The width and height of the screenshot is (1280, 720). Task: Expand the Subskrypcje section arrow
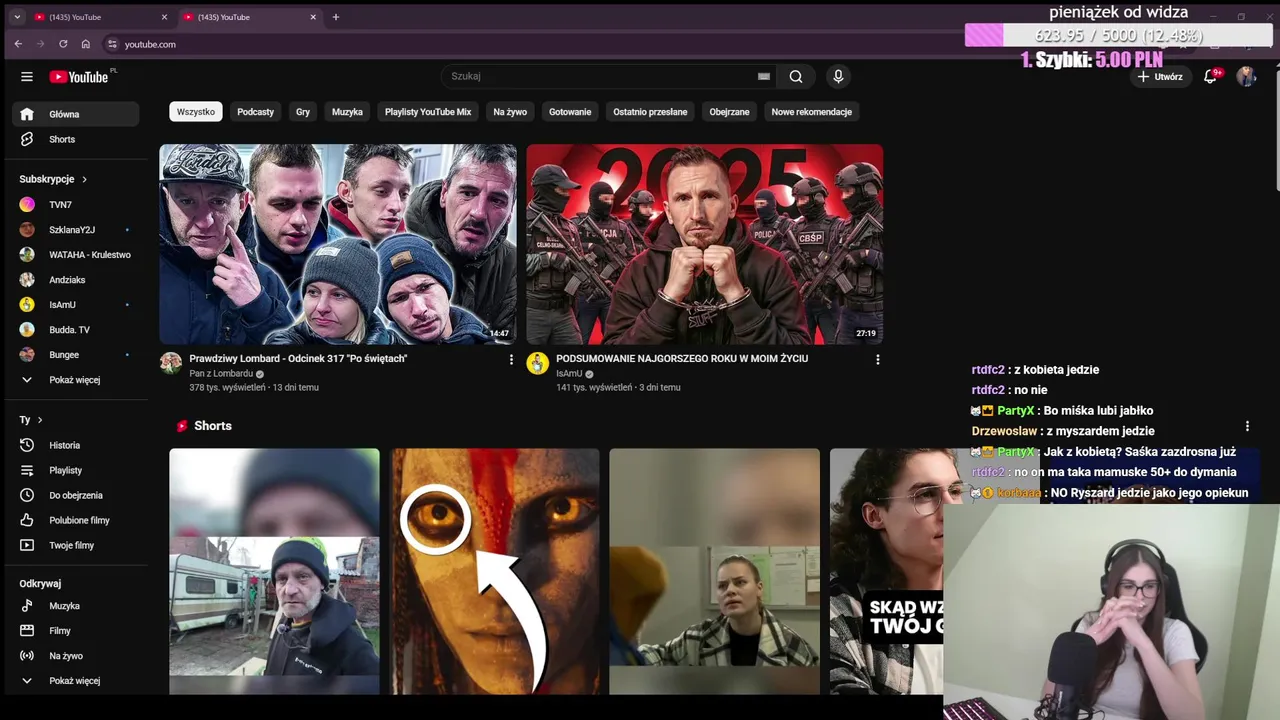point(84,179)
